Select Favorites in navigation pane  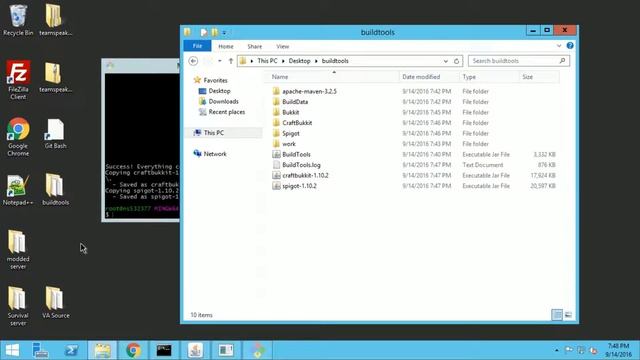[x=215, y=80]
